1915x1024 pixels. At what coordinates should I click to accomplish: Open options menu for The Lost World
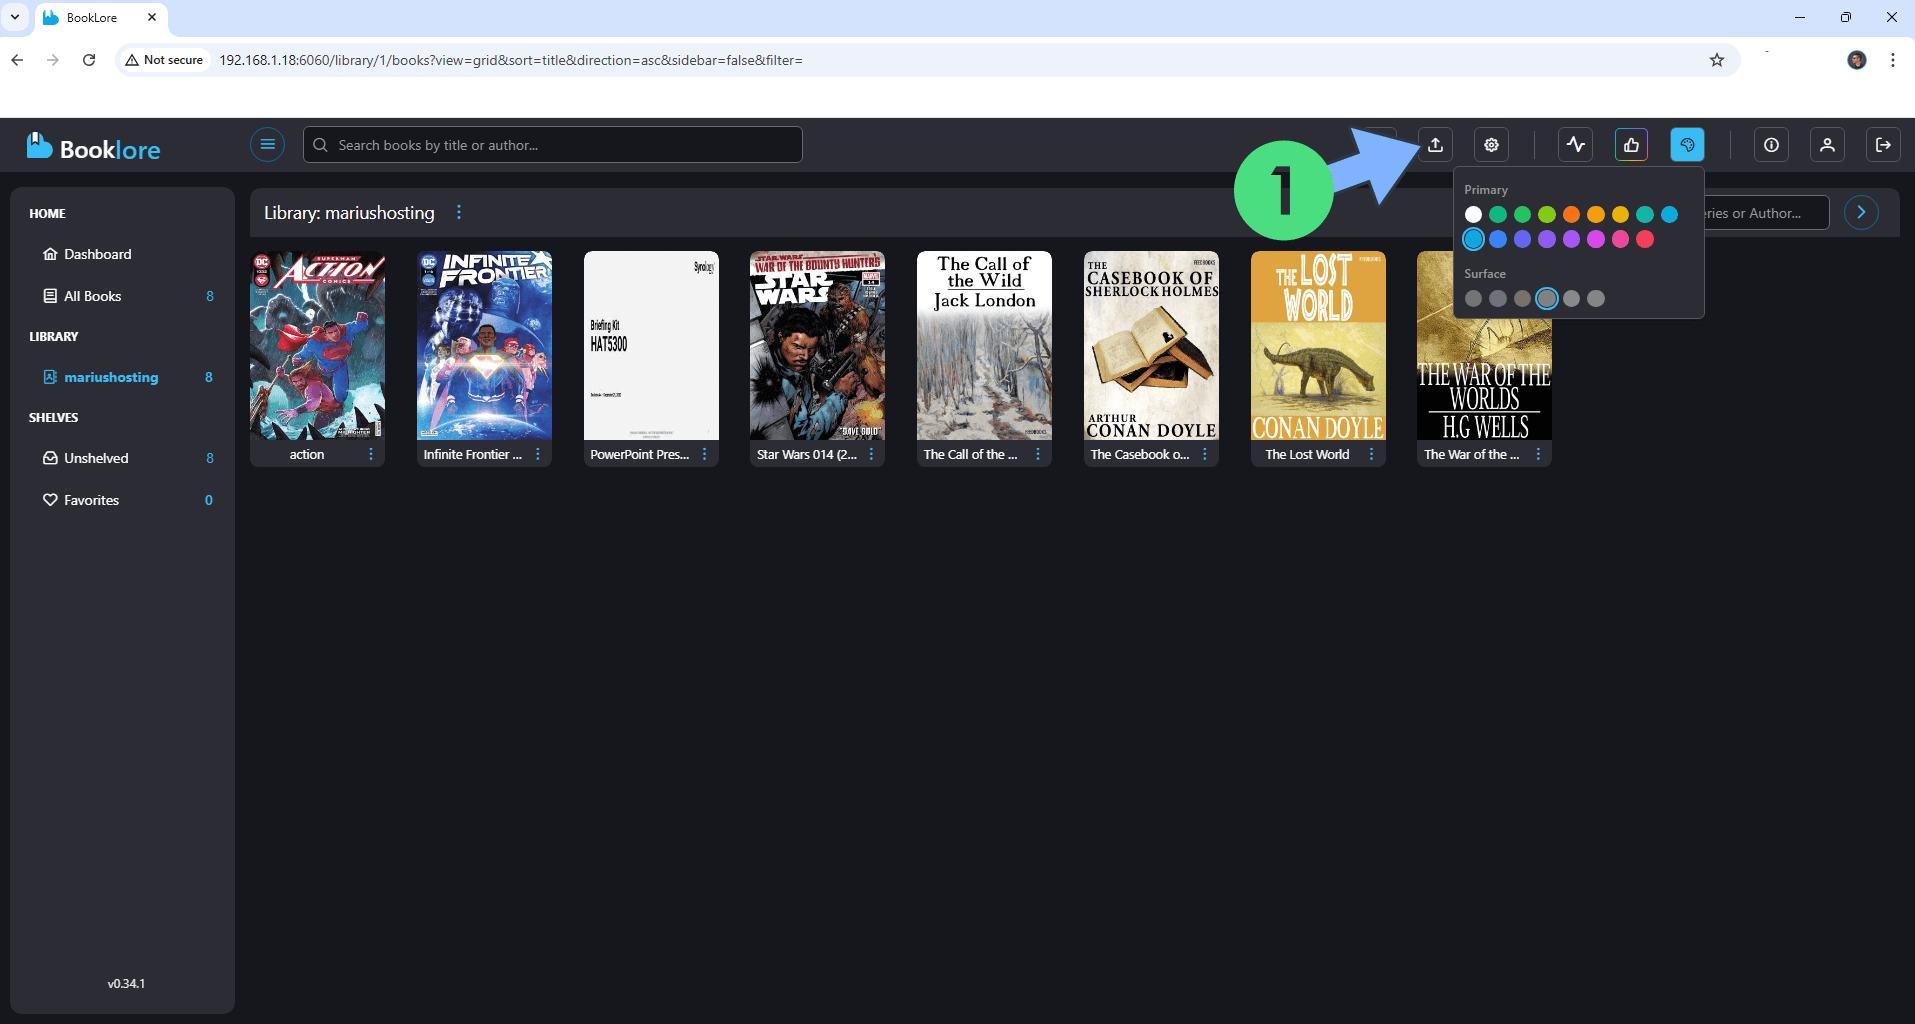(x=1371, y=454)
